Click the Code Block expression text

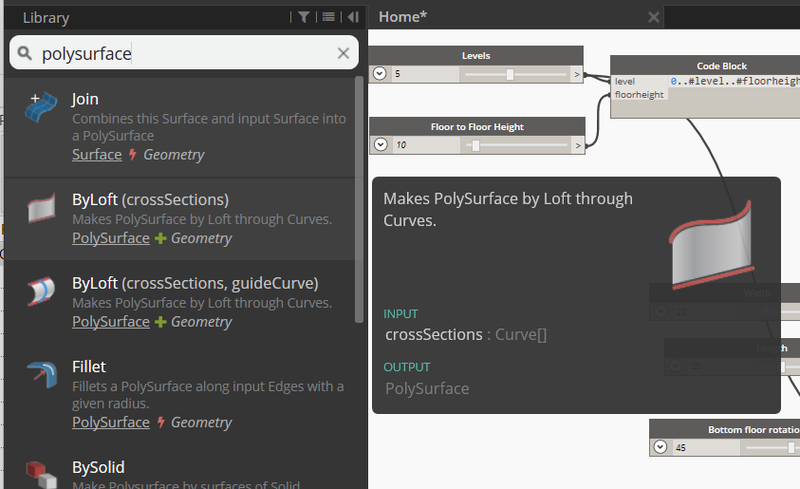(735, 82)
